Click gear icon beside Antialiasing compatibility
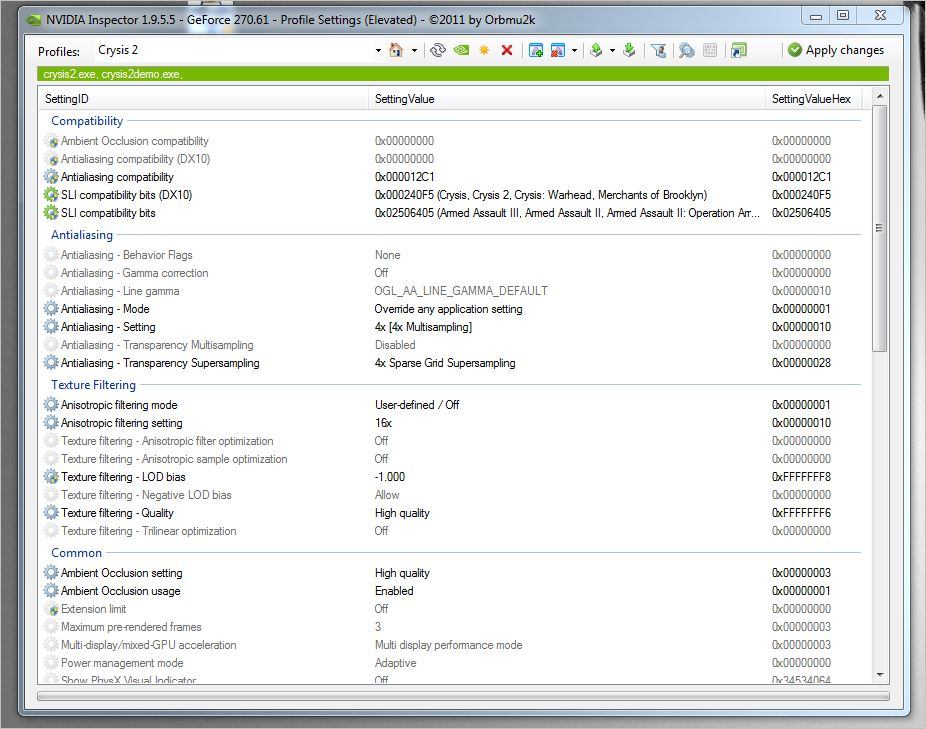This screenshot has height=729, width=926. click(x=51, y=177)
